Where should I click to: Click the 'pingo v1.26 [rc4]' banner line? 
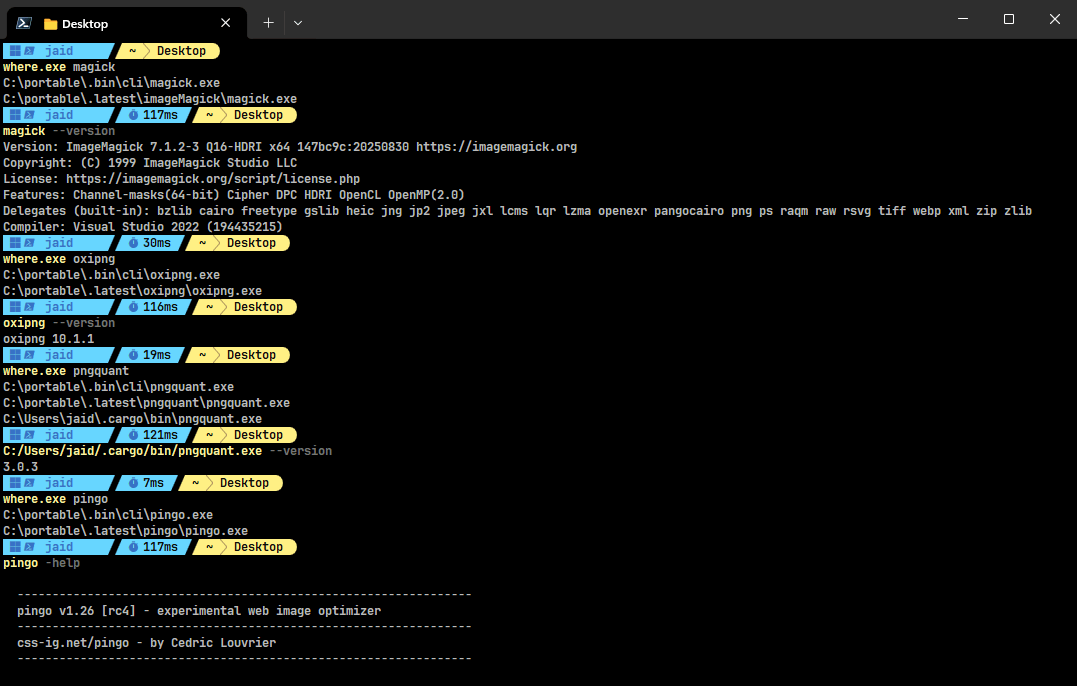pos(199,611)
